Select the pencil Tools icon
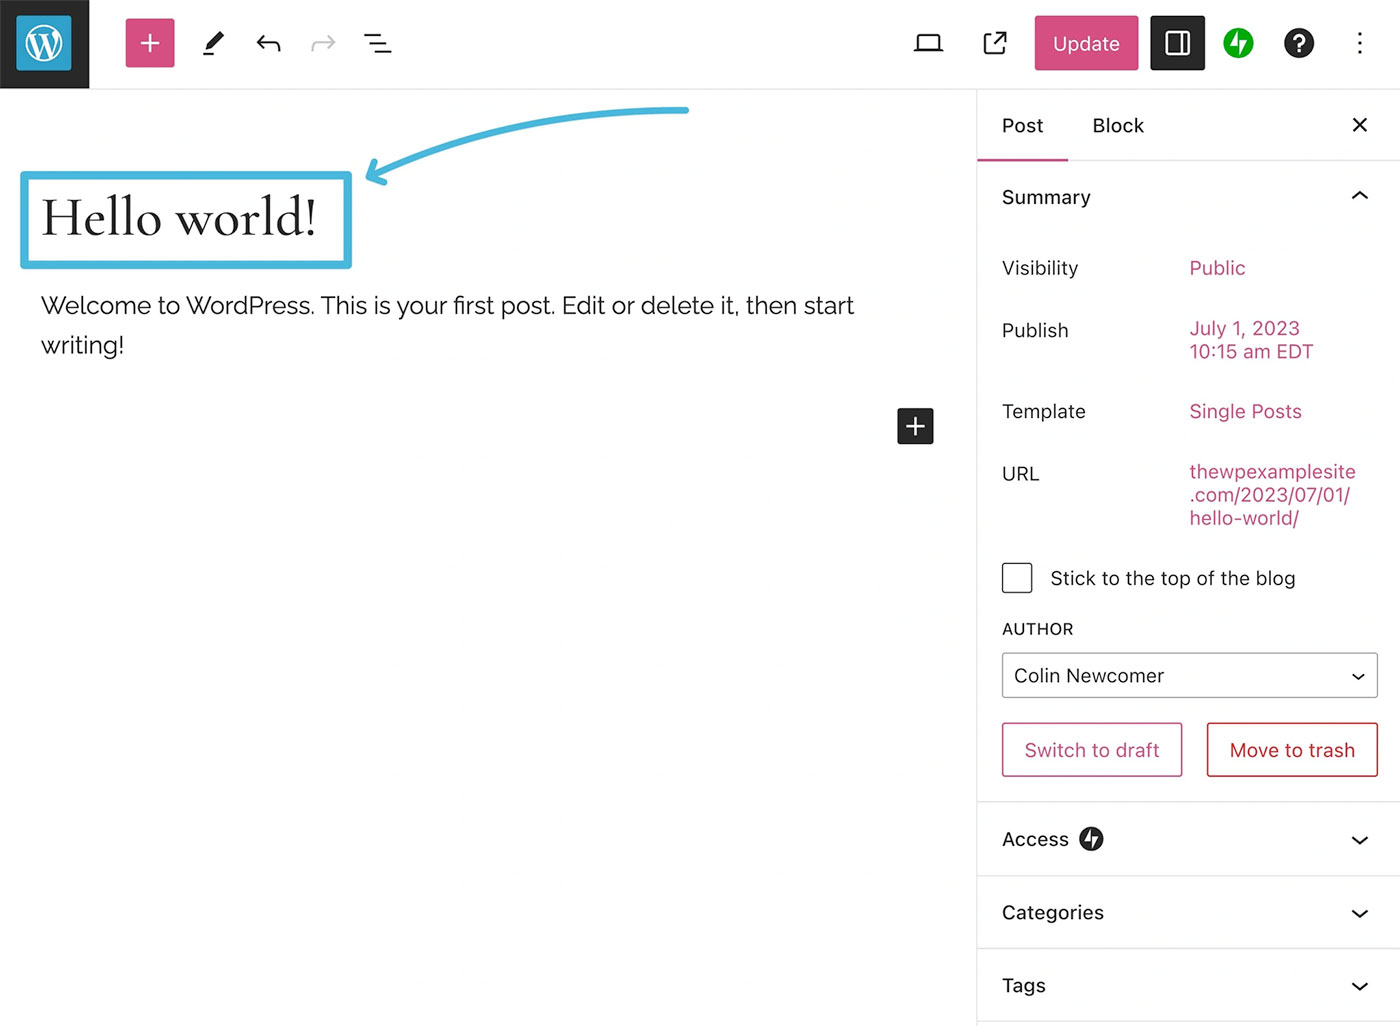This screenshot has width=1400, height=1026. click(x=213, y=43)
